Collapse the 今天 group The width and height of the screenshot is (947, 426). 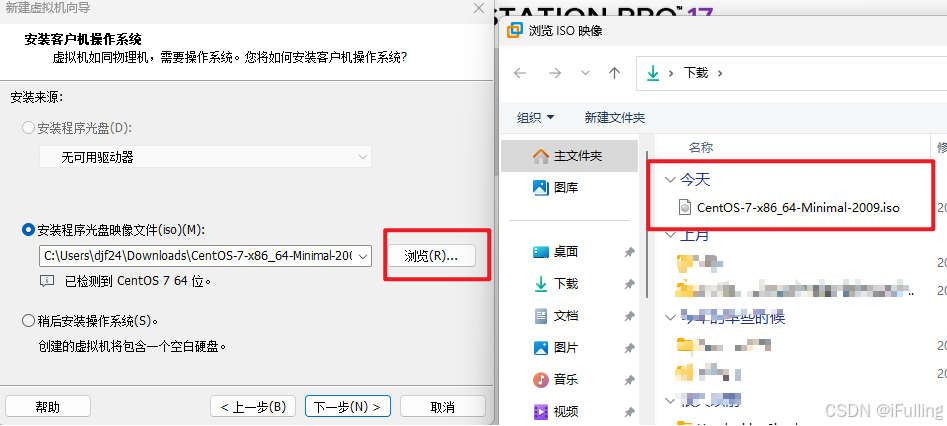(x=669, y=179)
